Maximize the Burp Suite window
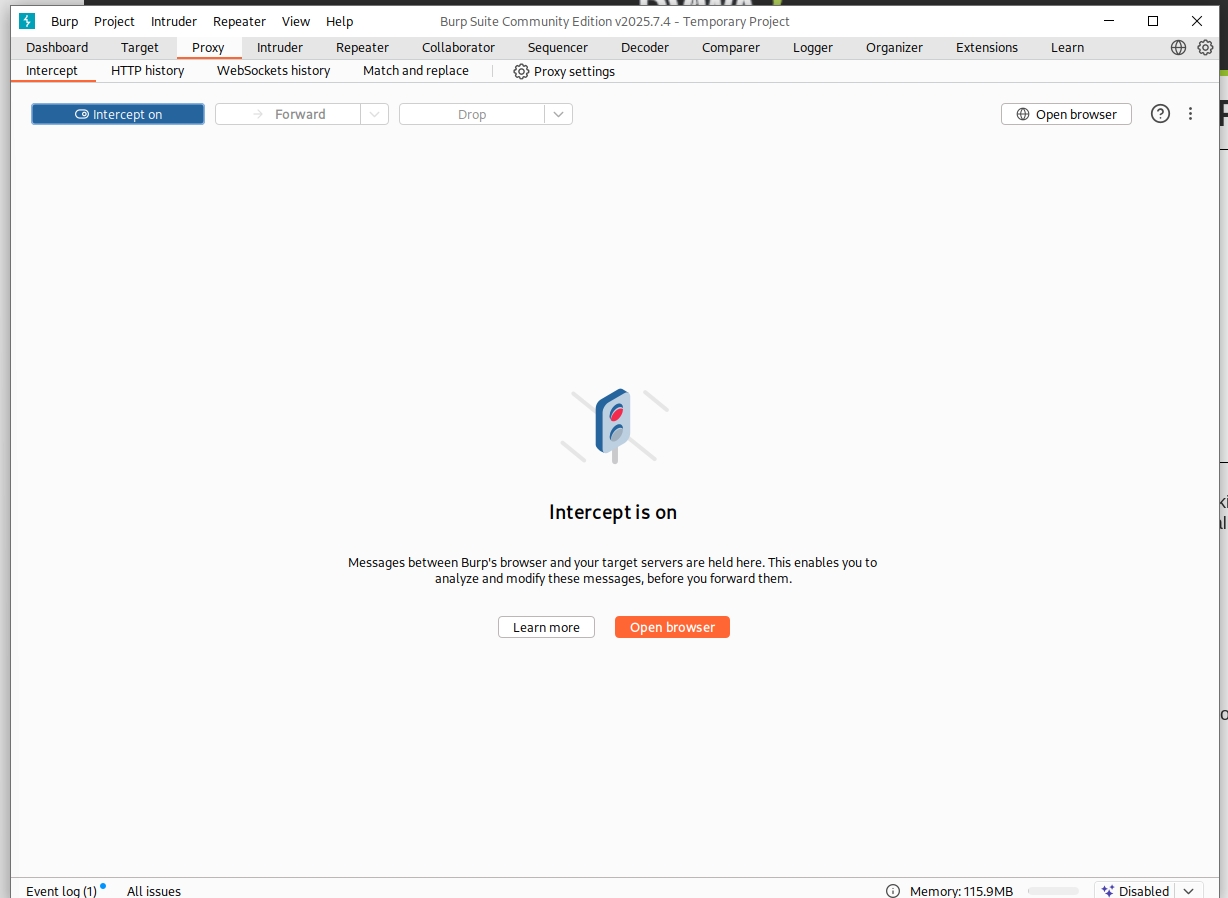 point(1153,21)
